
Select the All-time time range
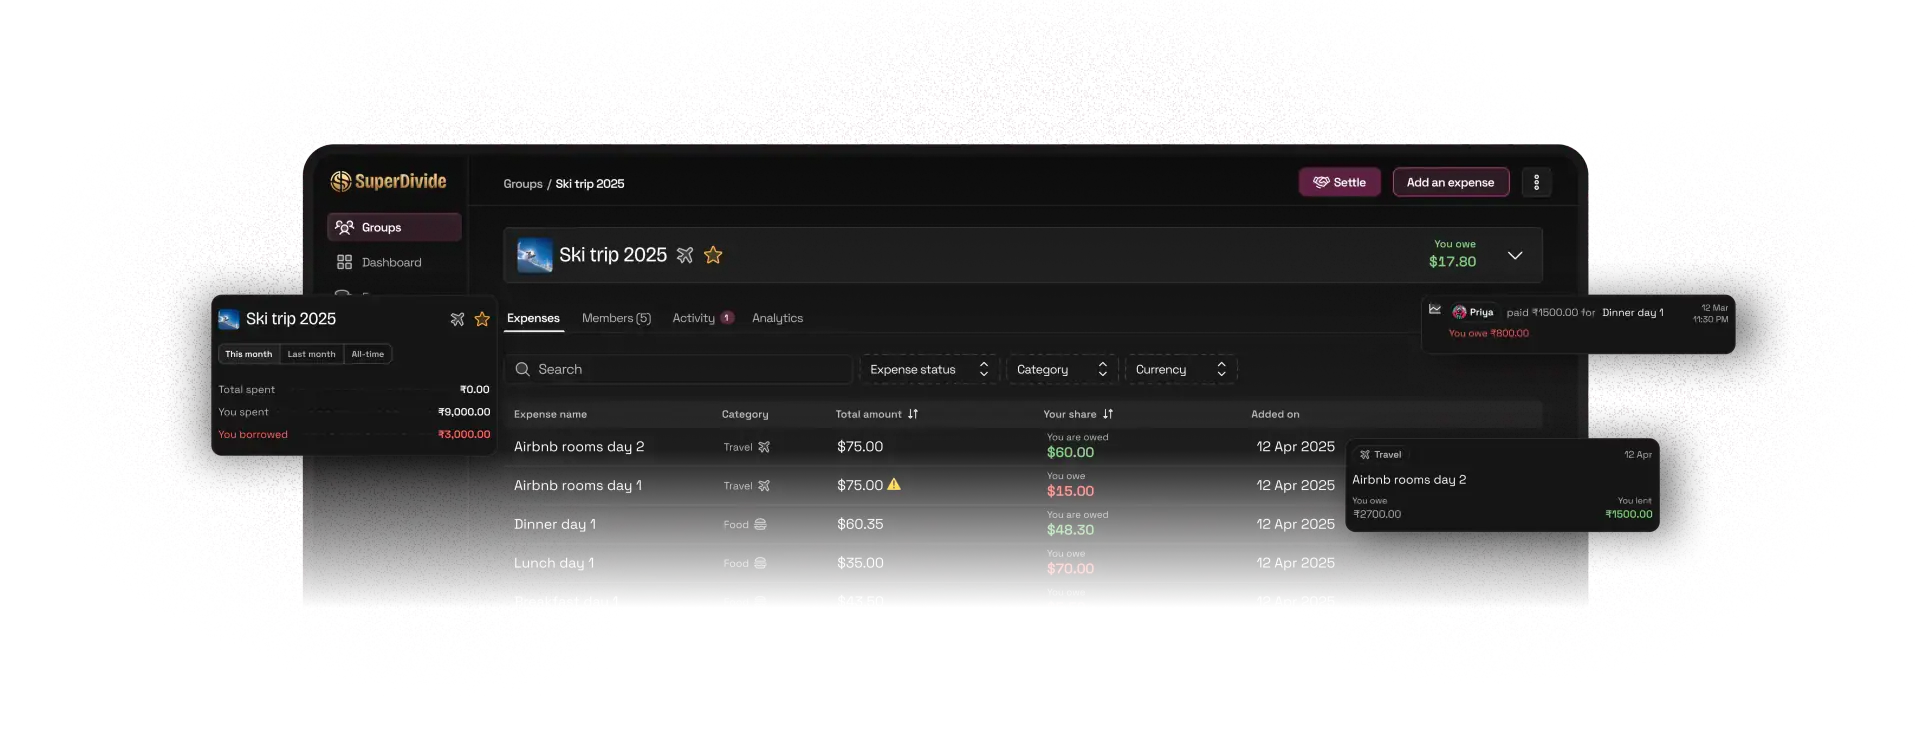pos(367,354)
